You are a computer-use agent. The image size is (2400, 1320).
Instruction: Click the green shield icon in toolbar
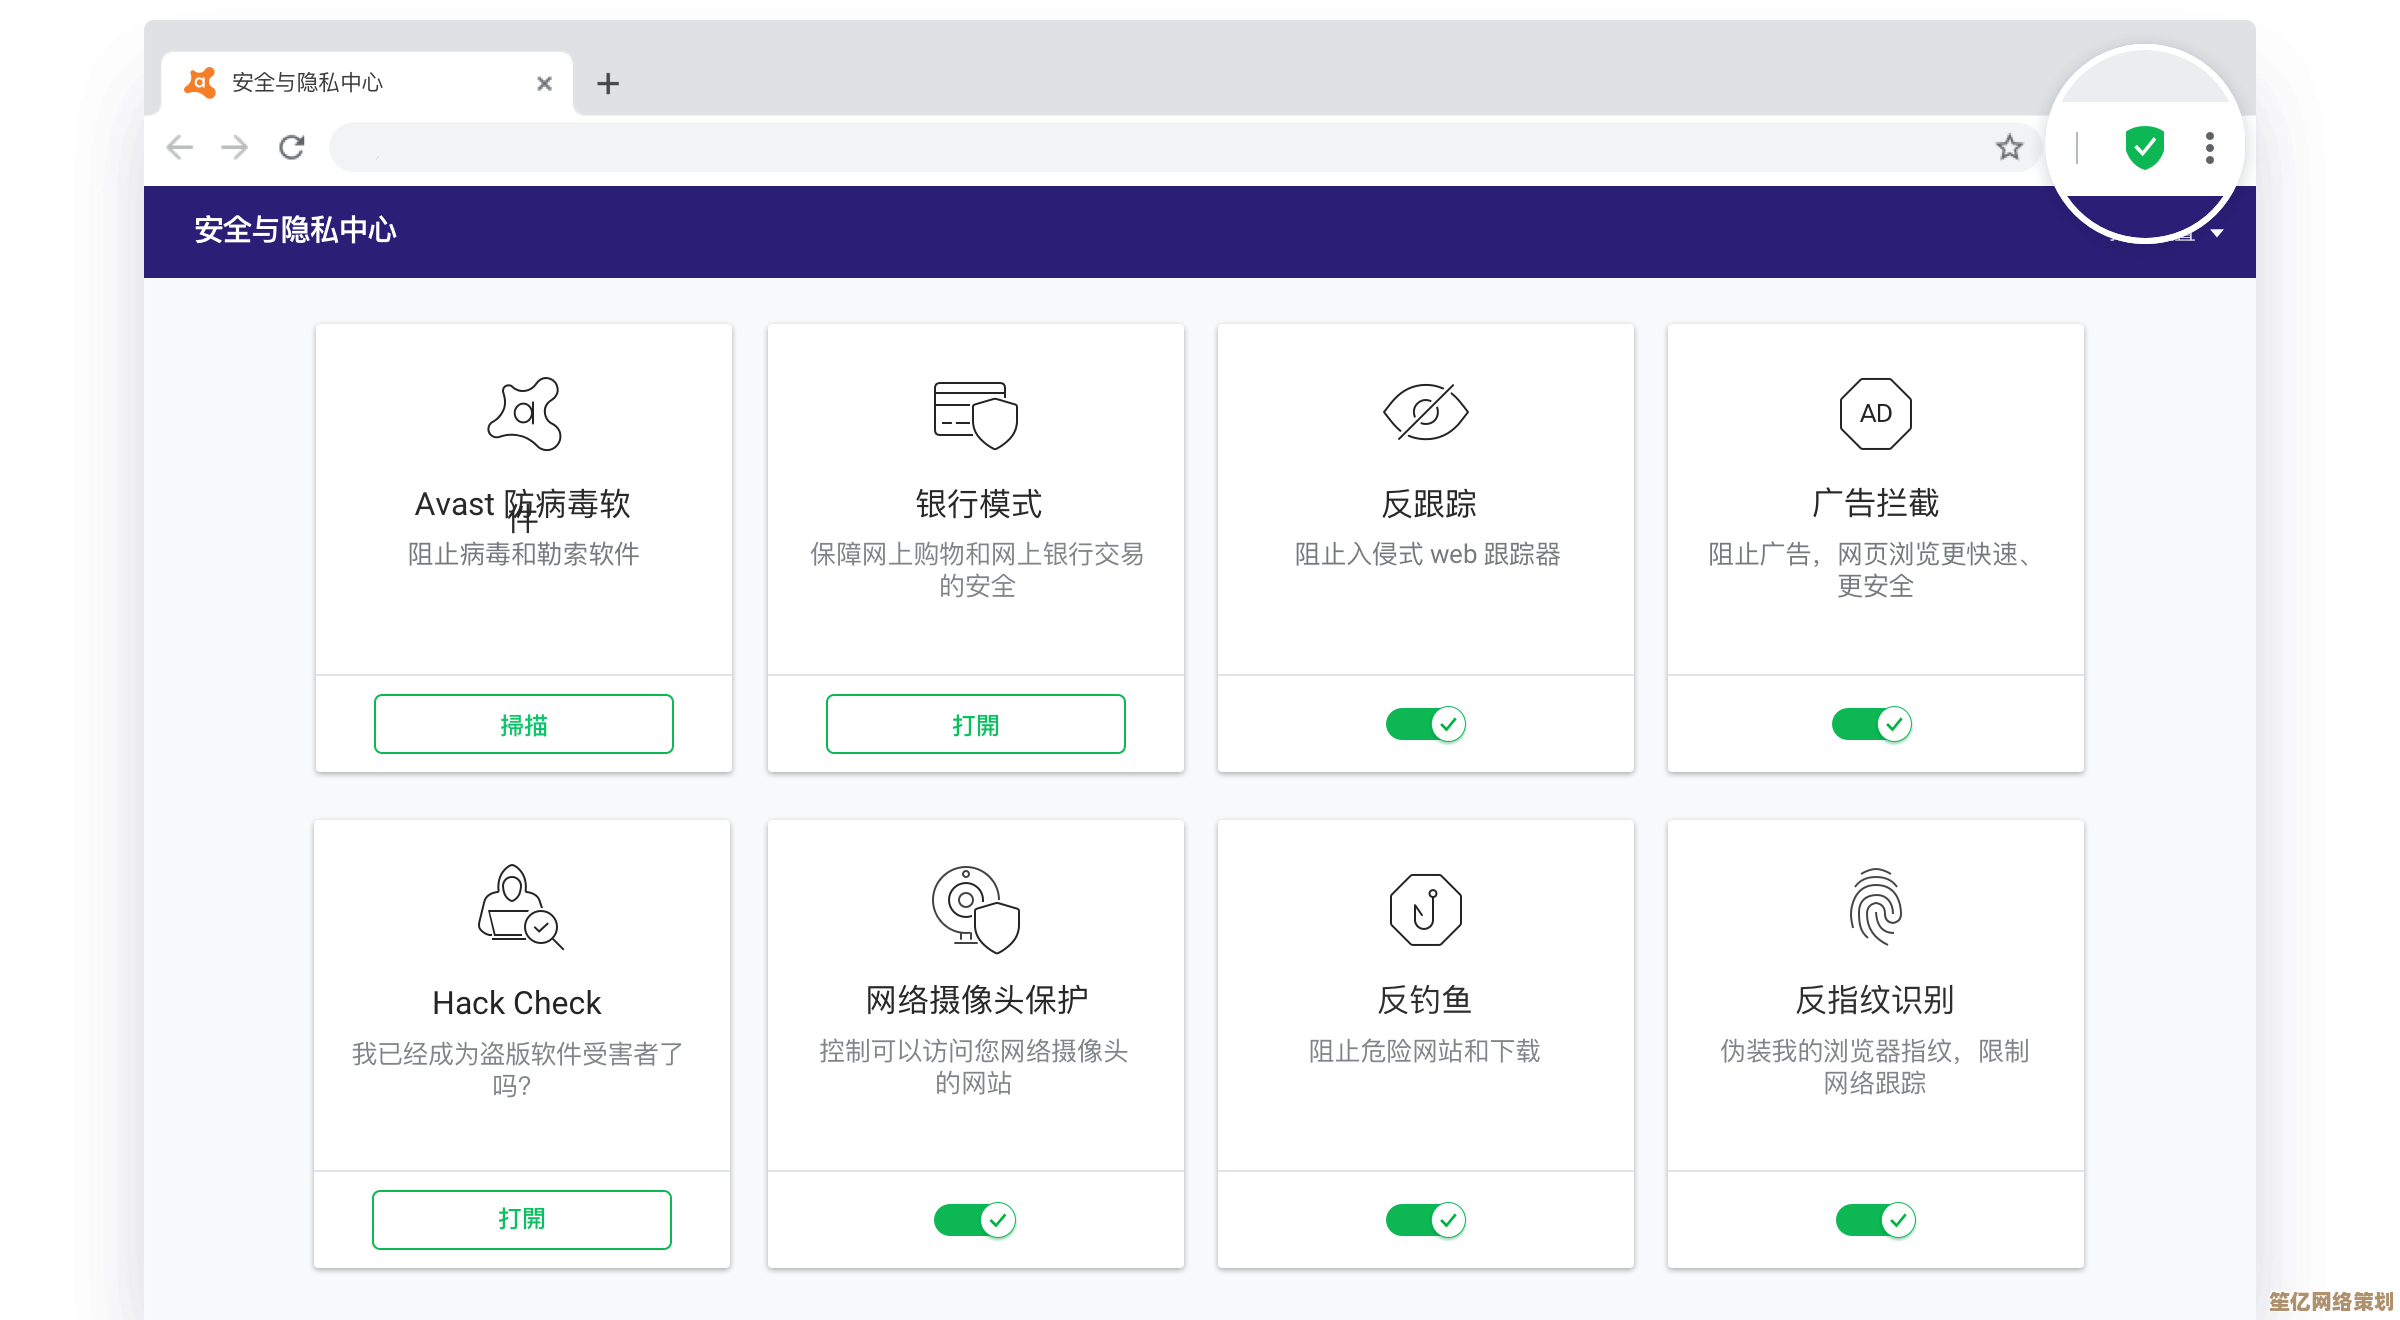click(2144, 148)
